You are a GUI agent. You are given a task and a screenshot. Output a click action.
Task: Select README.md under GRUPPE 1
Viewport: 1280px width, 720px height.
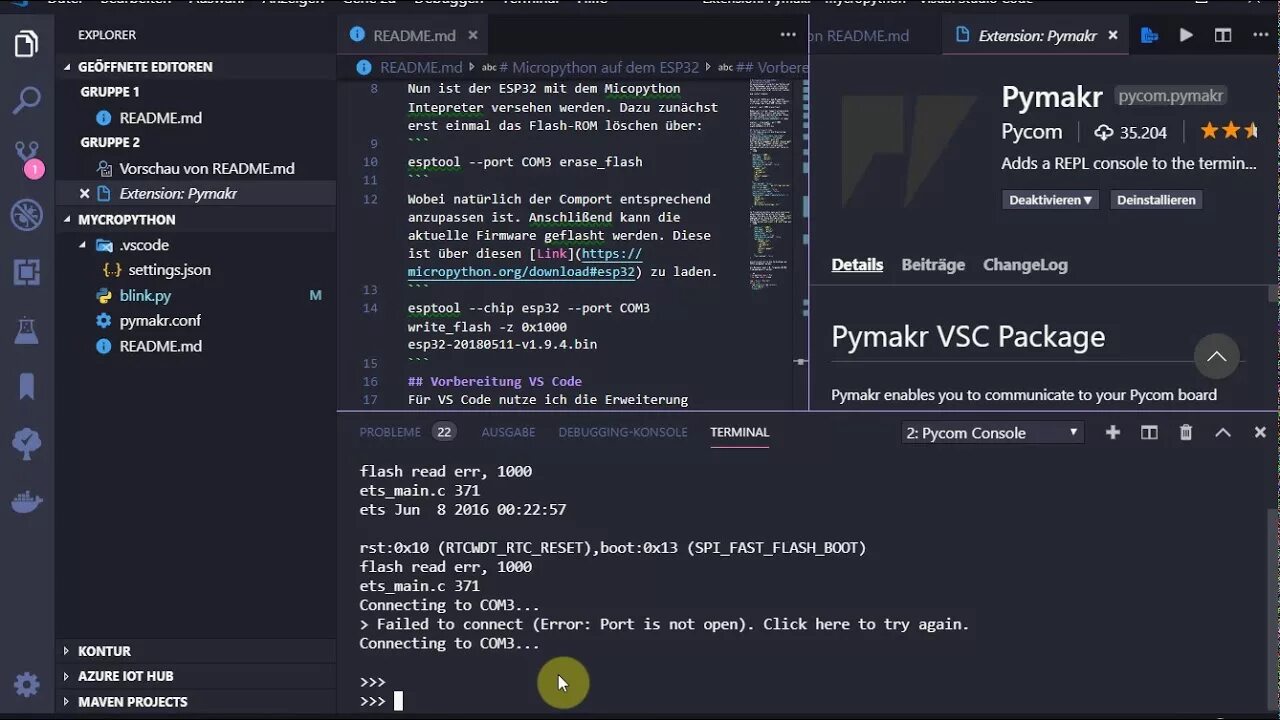160,118
